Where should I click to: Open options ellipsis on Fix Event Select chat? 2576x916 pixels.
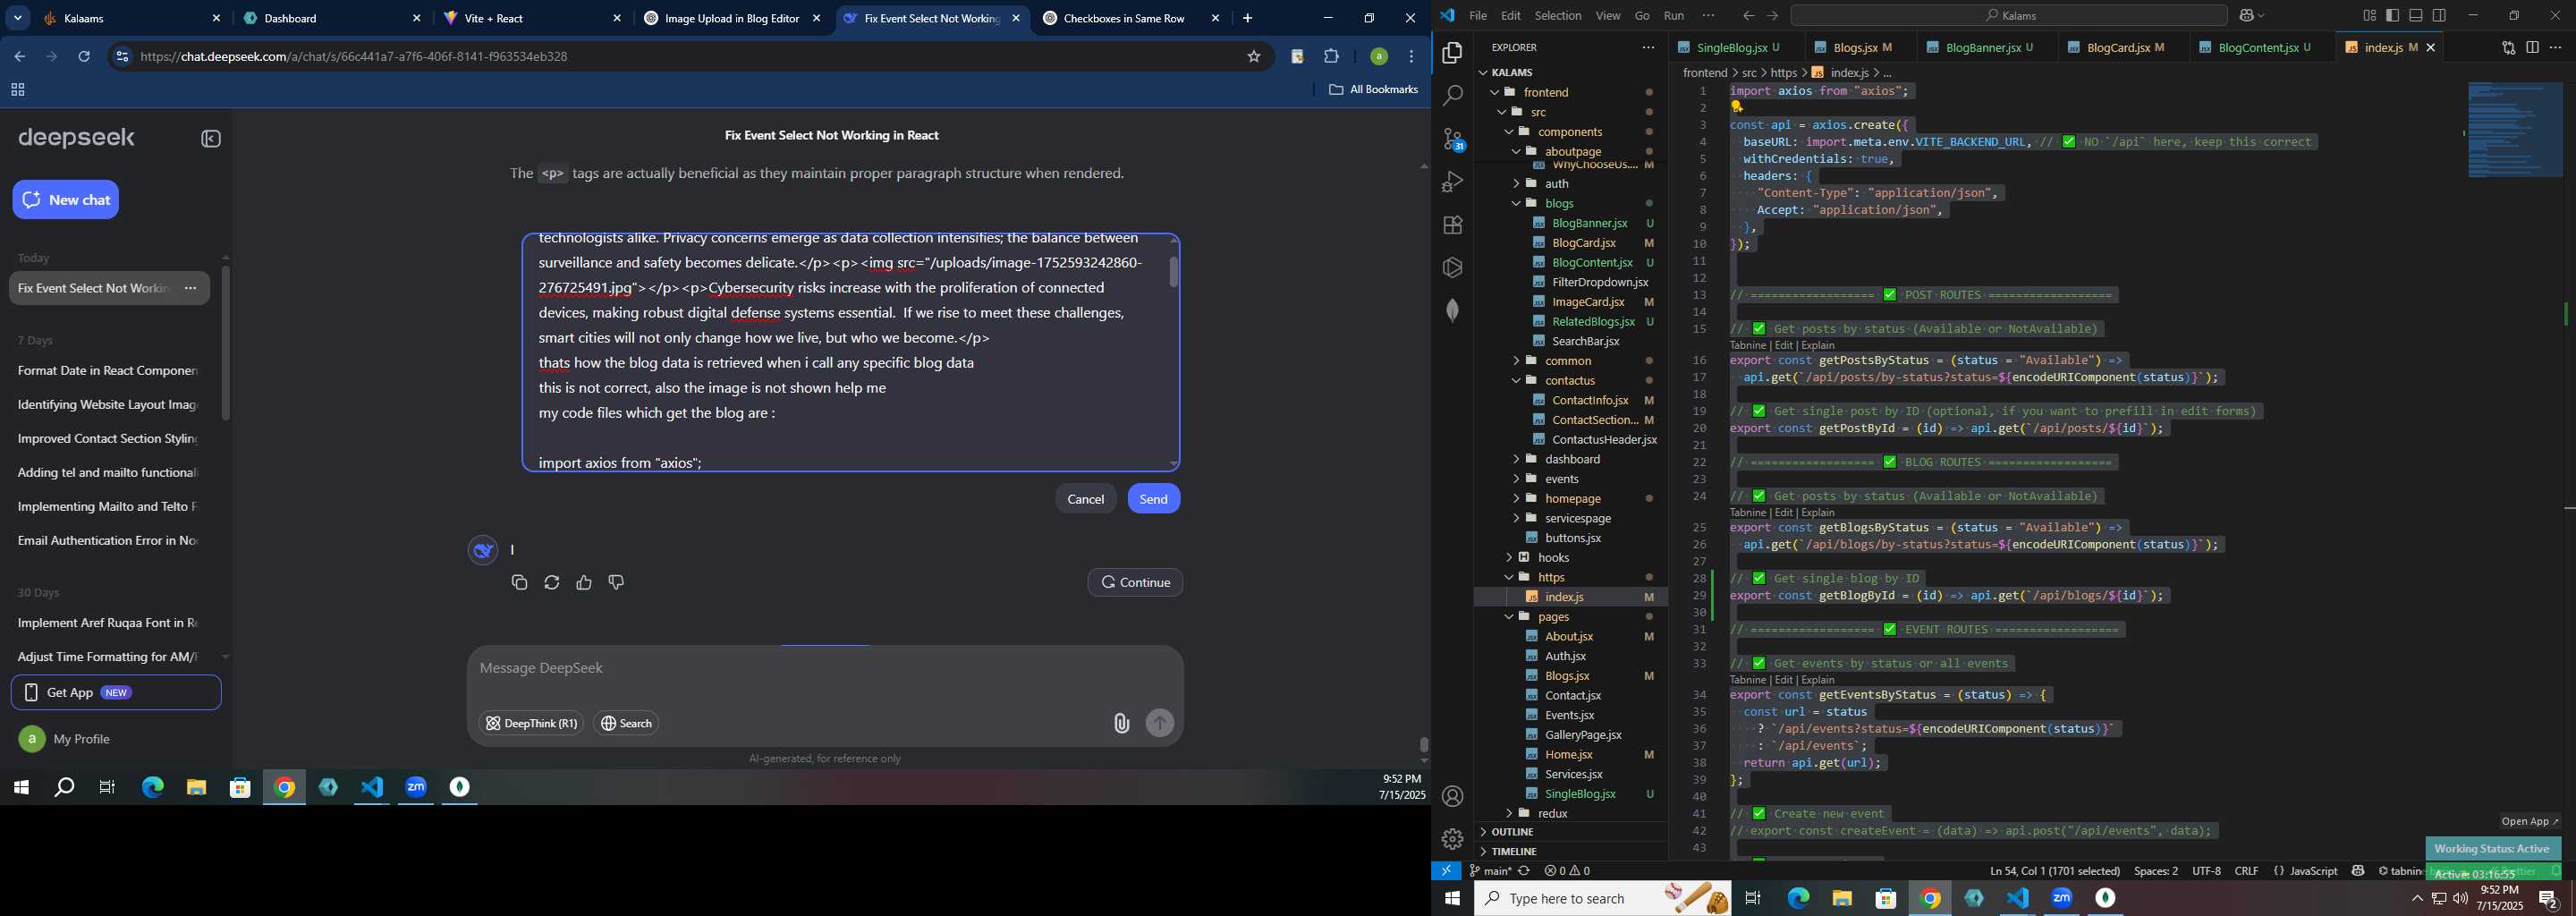190,288
